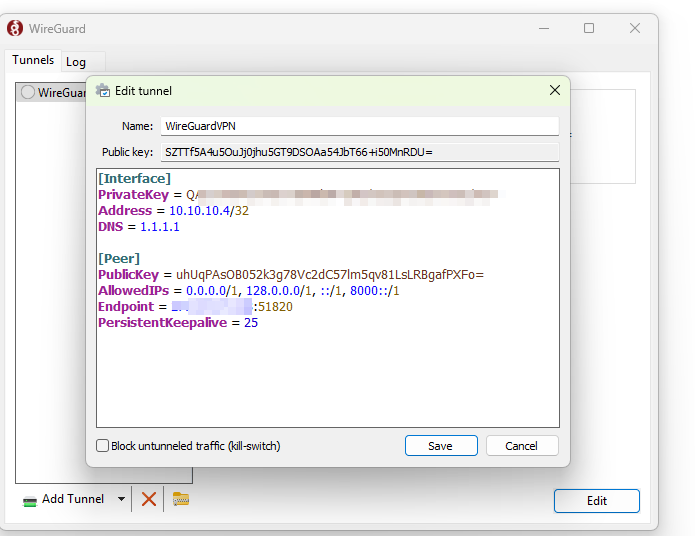
Task: Maximize the WireGuard main window
Action: pos(589,29)
